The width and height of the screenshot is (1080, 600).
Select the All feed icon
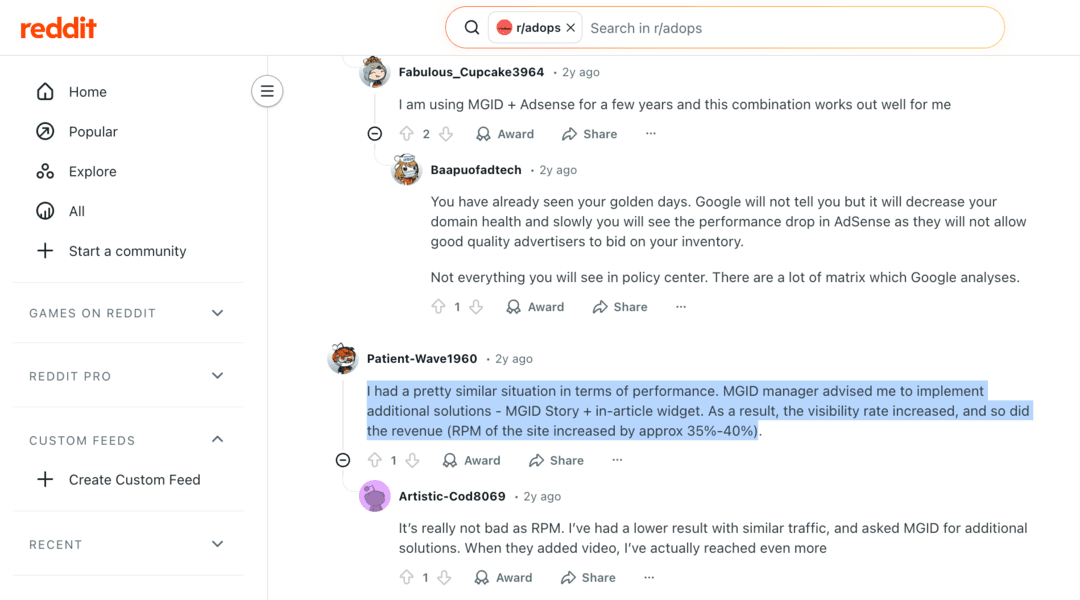tap(45, 211)
